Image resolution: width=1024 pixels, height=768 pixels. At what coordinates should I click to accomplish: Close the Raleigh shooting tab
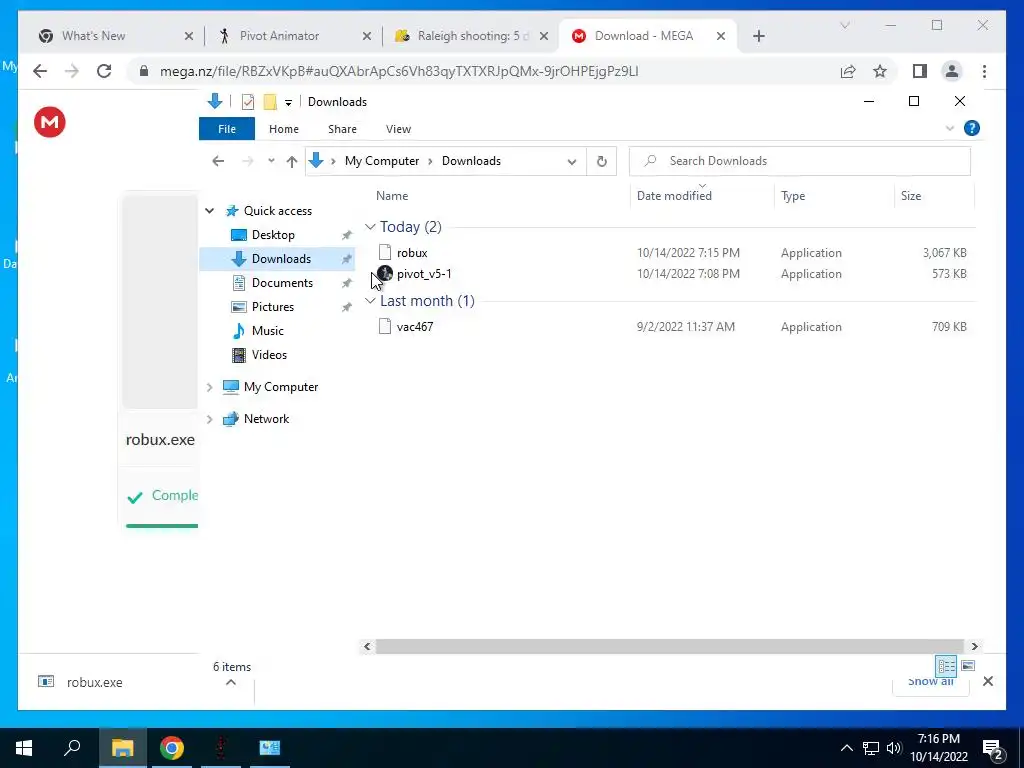pos(543,37)
